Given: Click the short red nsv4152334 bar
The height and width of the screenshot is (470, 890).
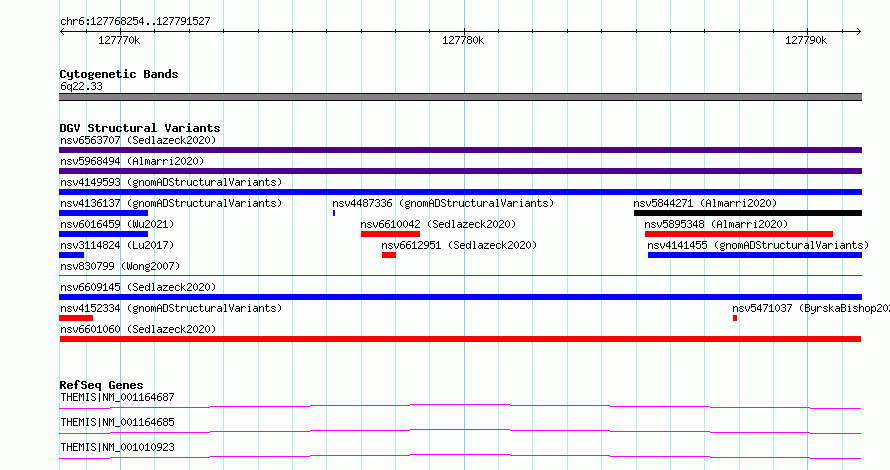Looking at the screenshot, I should click(x=76, y=318).
